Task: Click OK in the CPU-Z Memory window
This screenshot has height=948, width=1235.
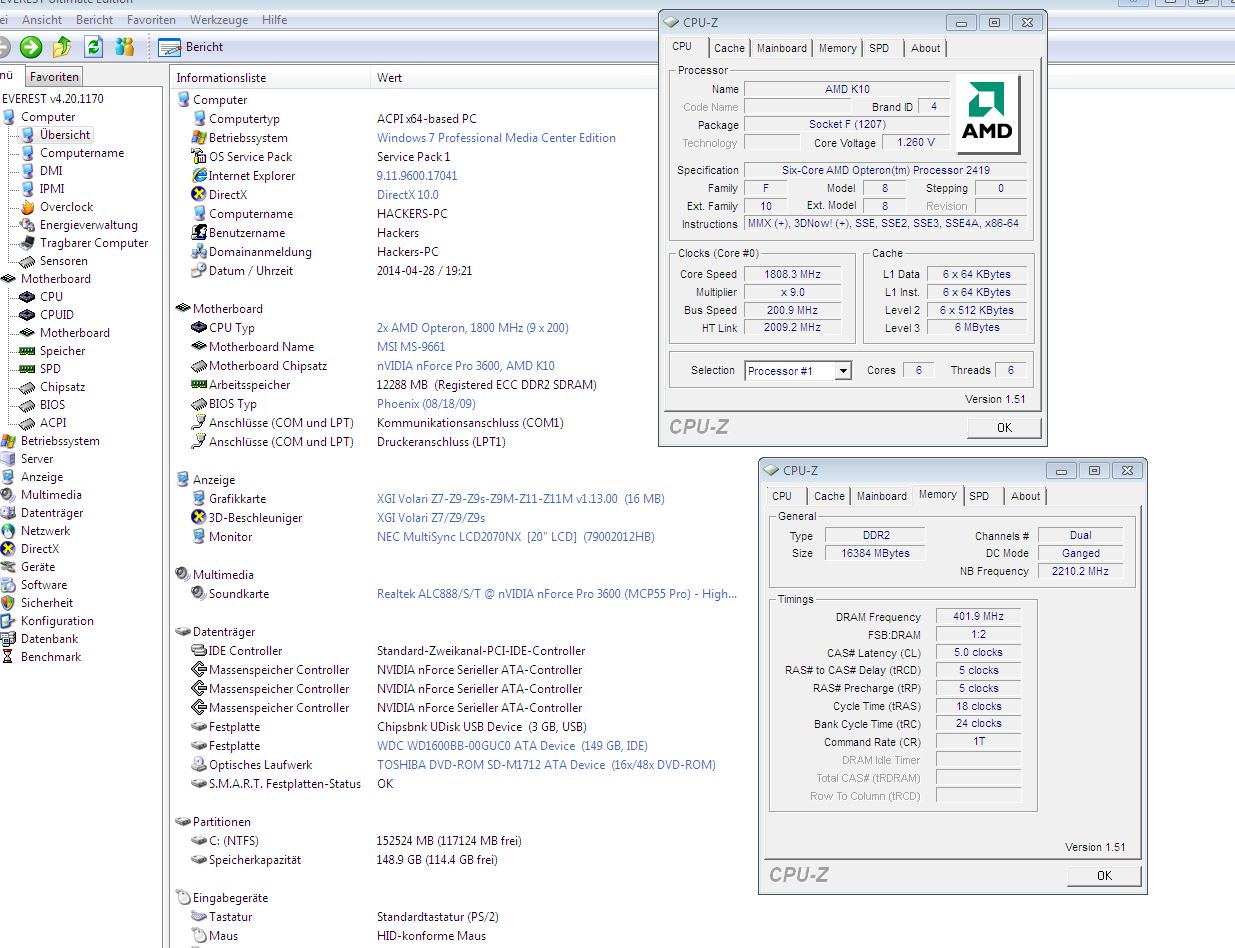Action: coord(1103,876)
